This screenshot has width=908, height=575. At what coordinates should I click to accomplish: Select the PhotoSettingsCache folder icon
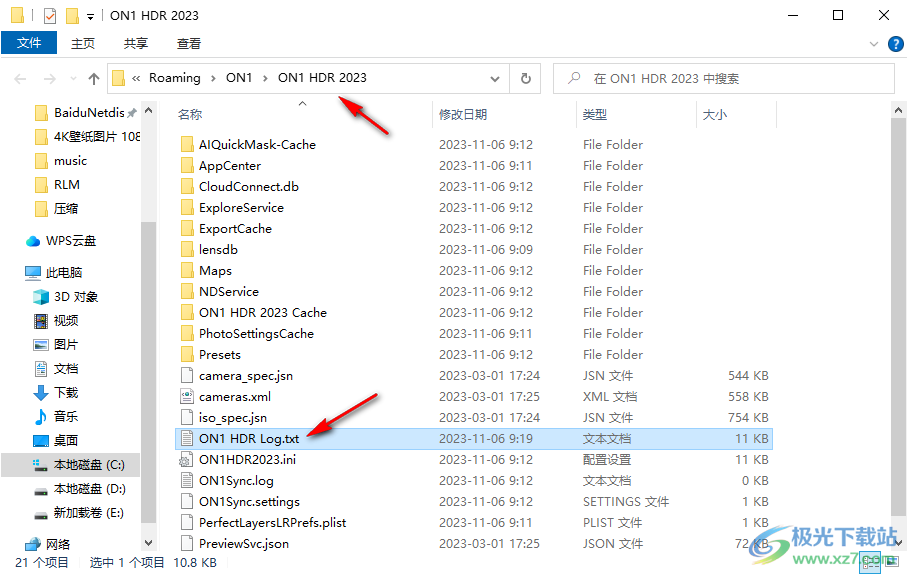pos(186,334)
